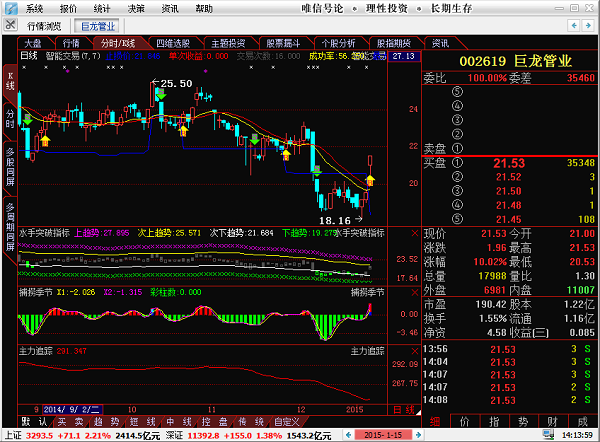Close the 水手突破指标 indicator panel
Screen dimensions: 600x442
[415, 233]
